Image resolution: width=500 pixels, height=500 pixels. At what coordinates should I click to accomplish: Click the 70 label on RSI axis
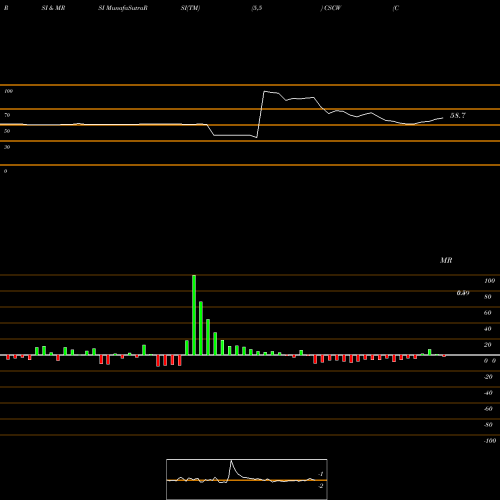pos(7,115)
